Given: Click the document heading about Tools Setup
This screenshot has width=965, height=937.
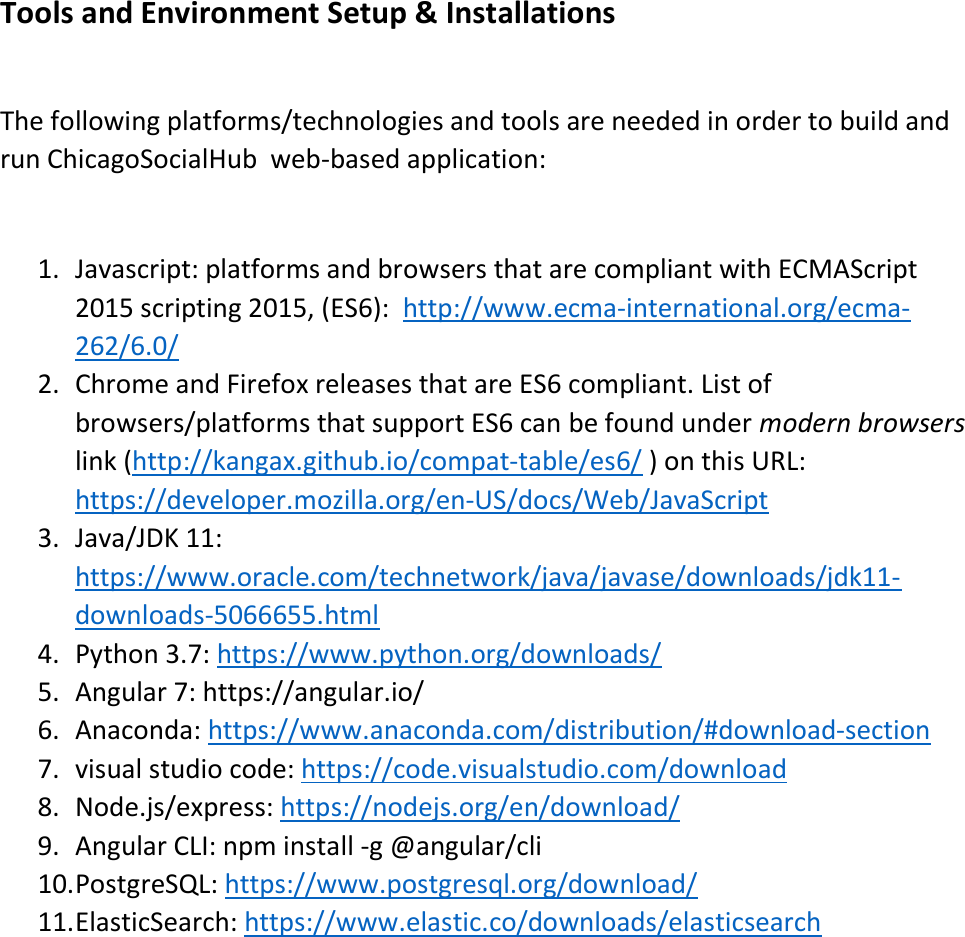Looking at the screenshot, I should click(x=307, y=15).
